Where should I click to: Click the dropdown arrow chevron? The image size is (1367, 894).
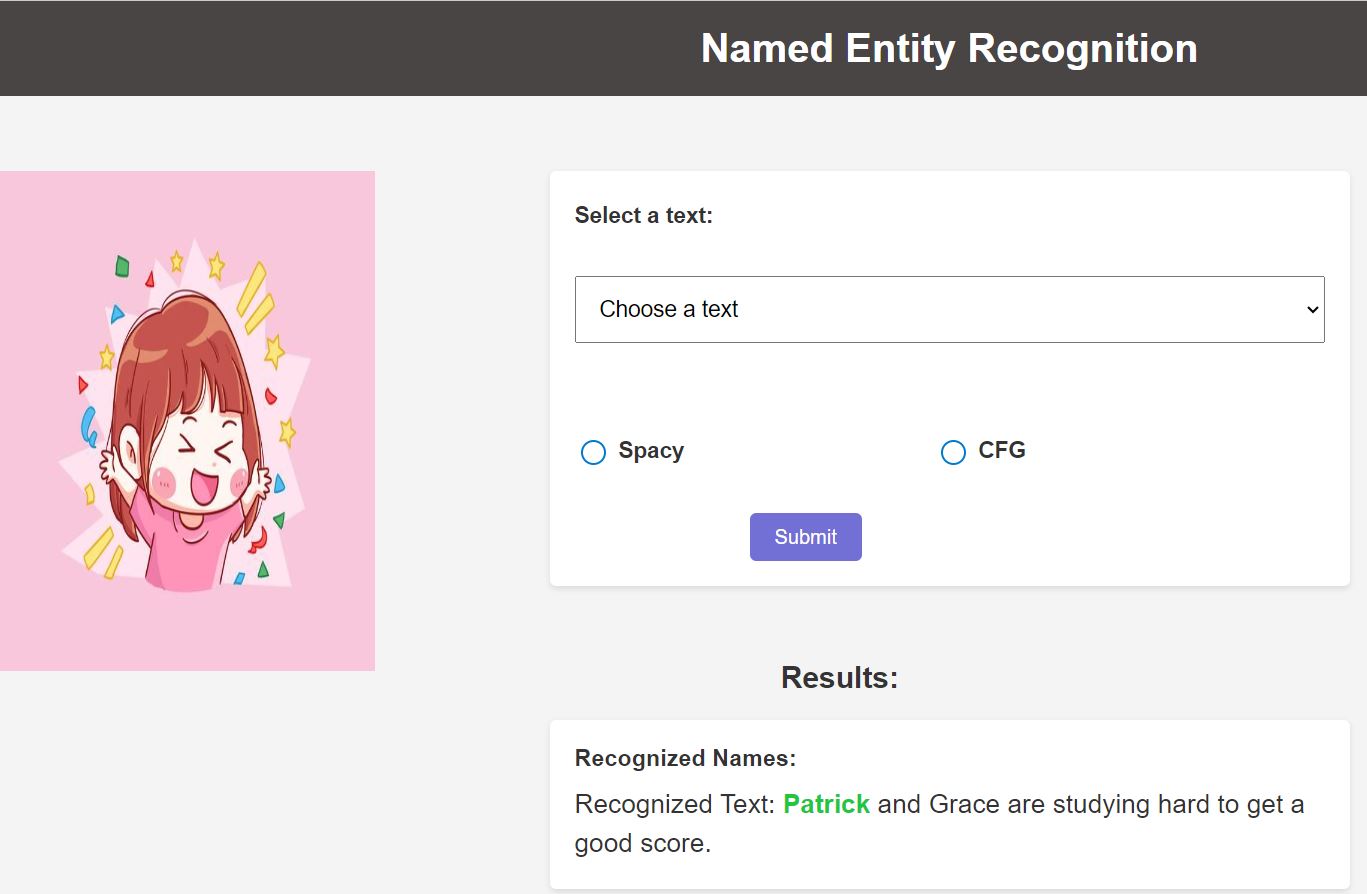click(x=1313, y=310)
